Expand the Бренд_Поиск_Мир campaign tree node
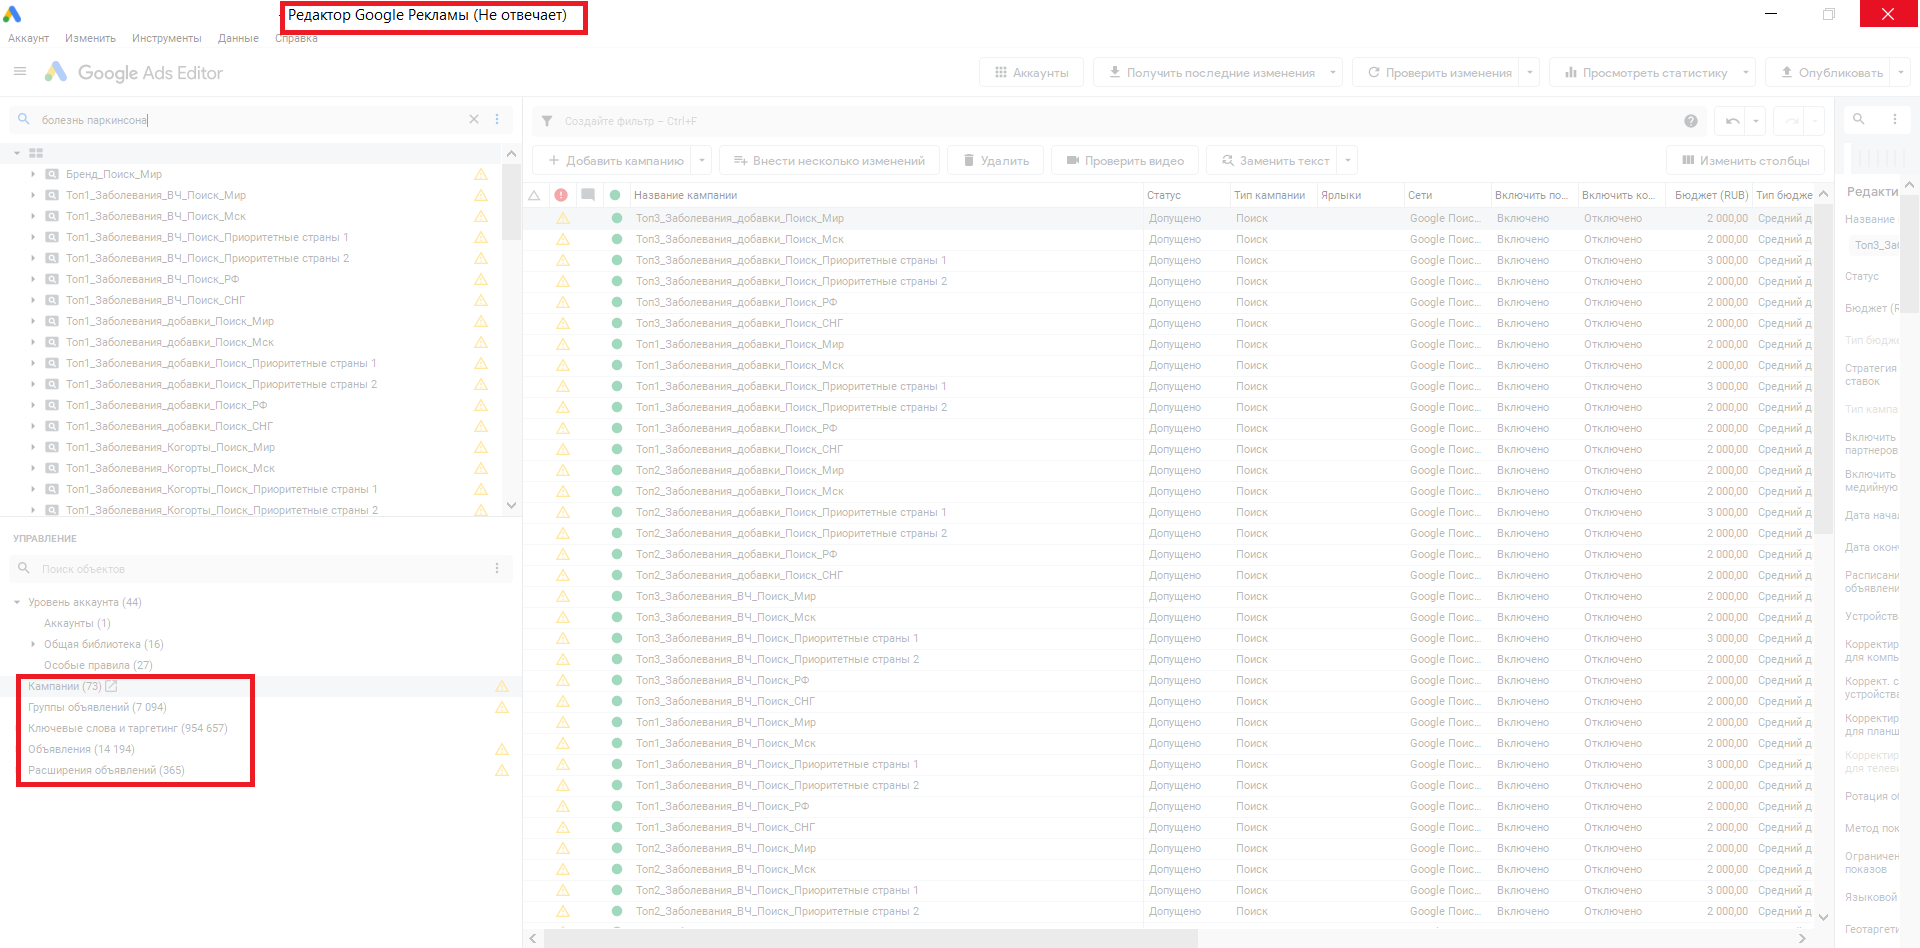The image size is (1920, 948). pos(33,174)
